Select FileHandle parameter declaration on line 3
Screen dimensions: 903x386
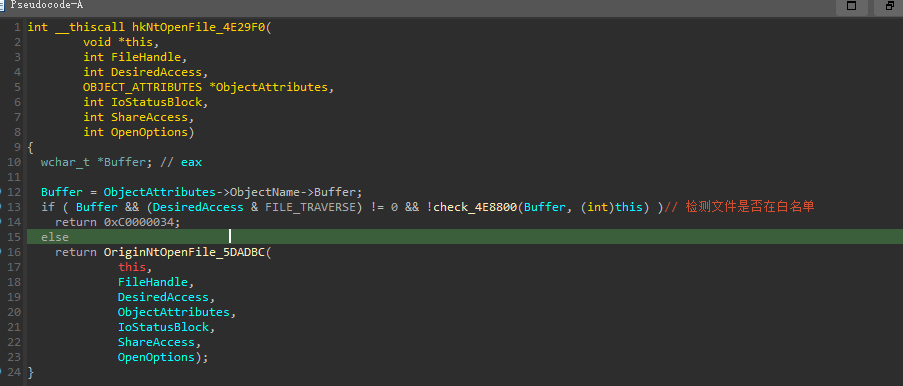coord(132,57)
